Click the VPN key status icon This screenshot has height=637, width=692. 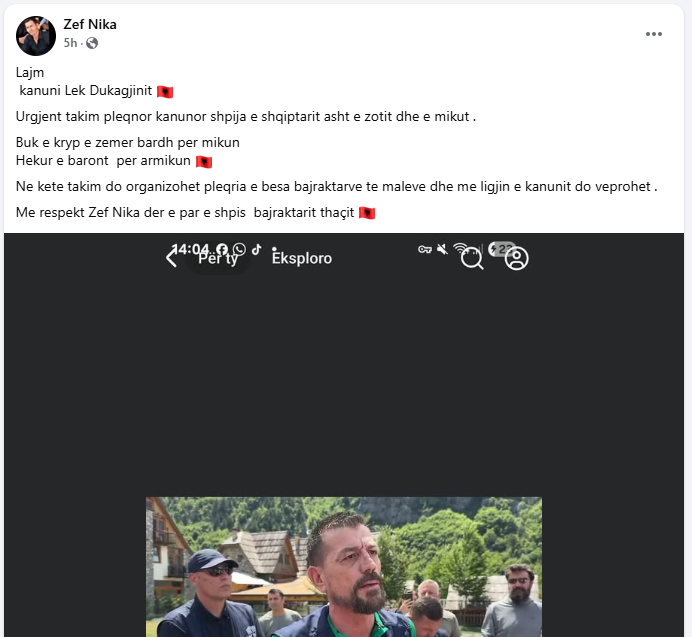(x=425, y=250)
